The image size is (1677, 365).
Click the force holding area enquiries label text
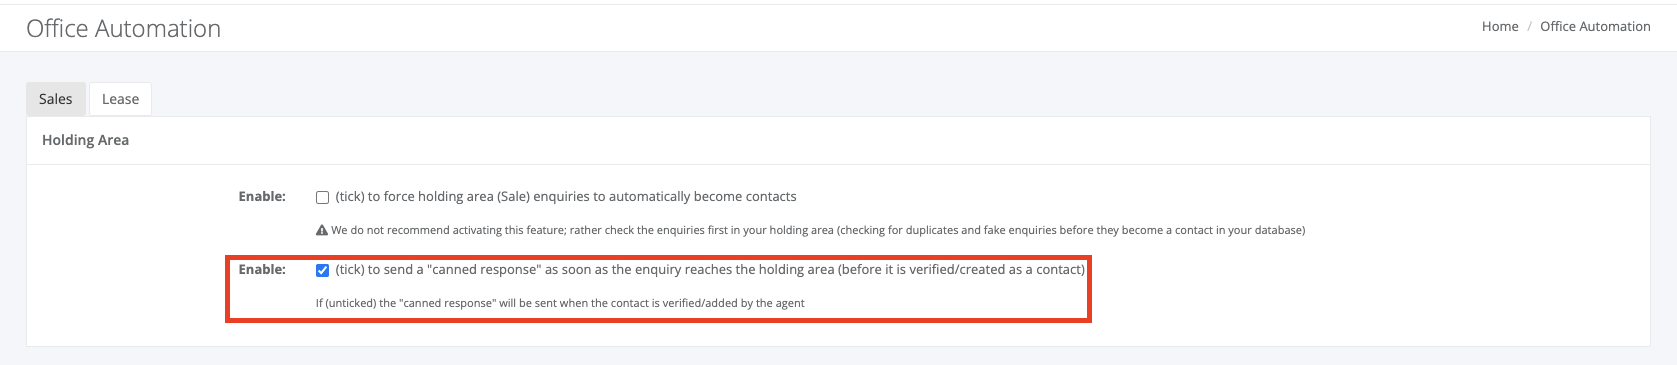566,197
